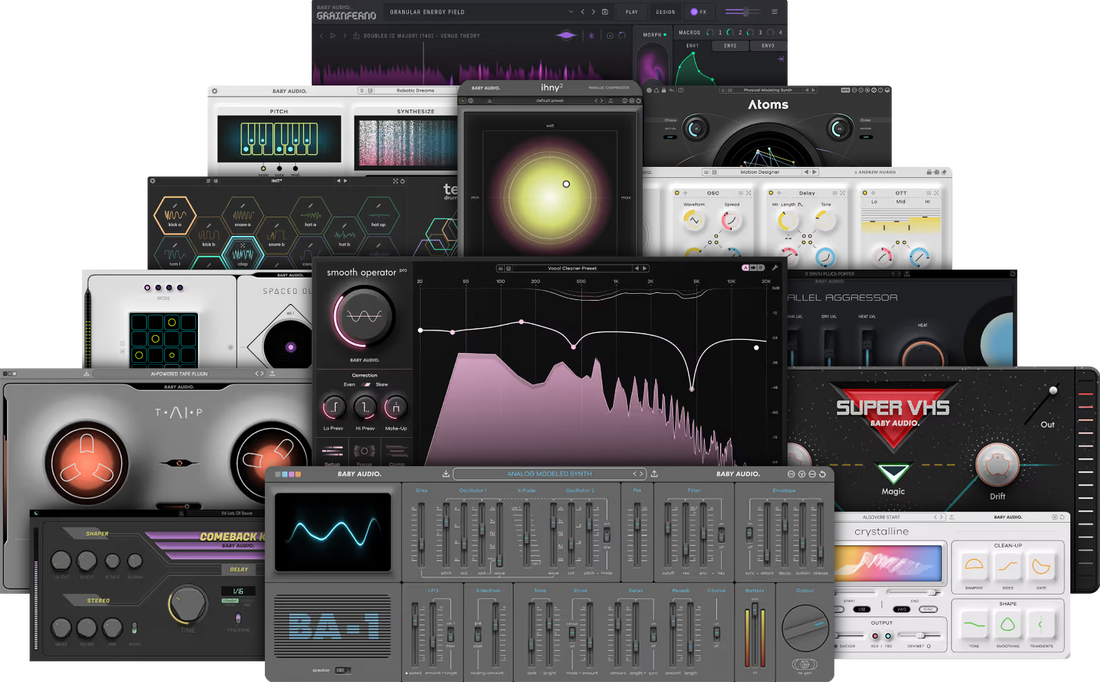Open the Motion Designer preset field
This screenshot has width=1100, height=682.
(760, 172)
